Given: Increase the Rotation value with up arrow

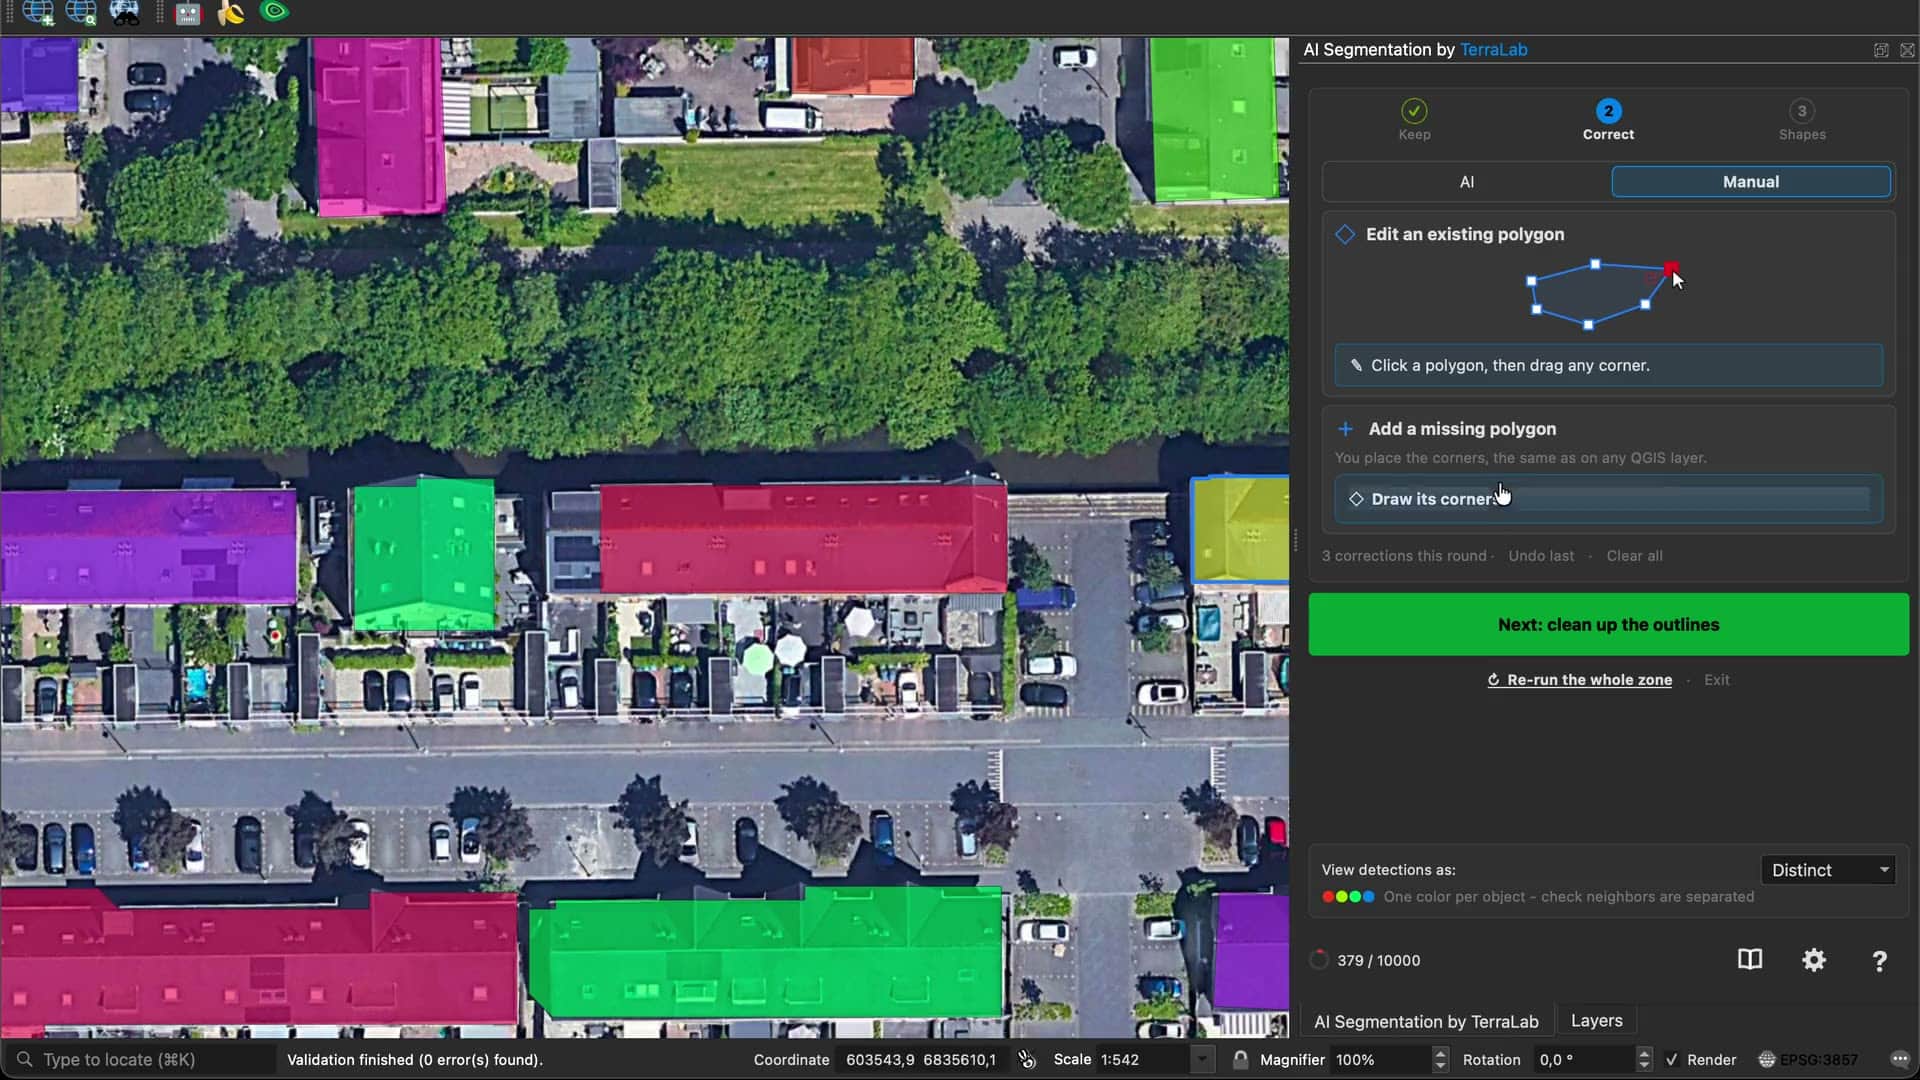Looking at the screenshot, I should click(1644, 1053).
